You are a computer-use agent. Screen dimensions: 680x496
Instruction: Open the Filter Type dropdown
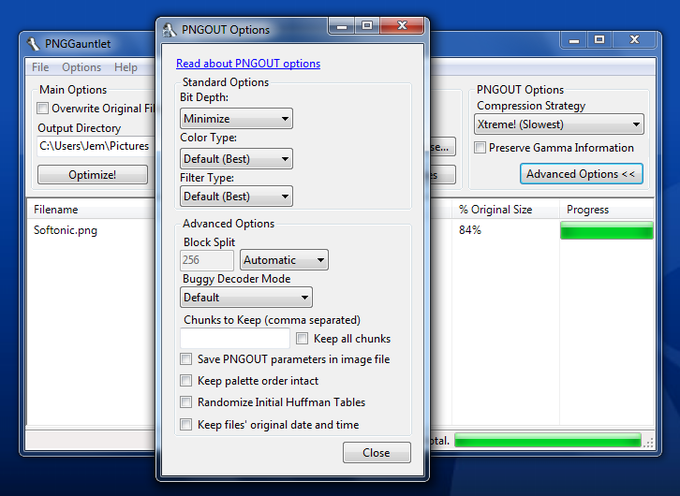[x=236, y=196]
